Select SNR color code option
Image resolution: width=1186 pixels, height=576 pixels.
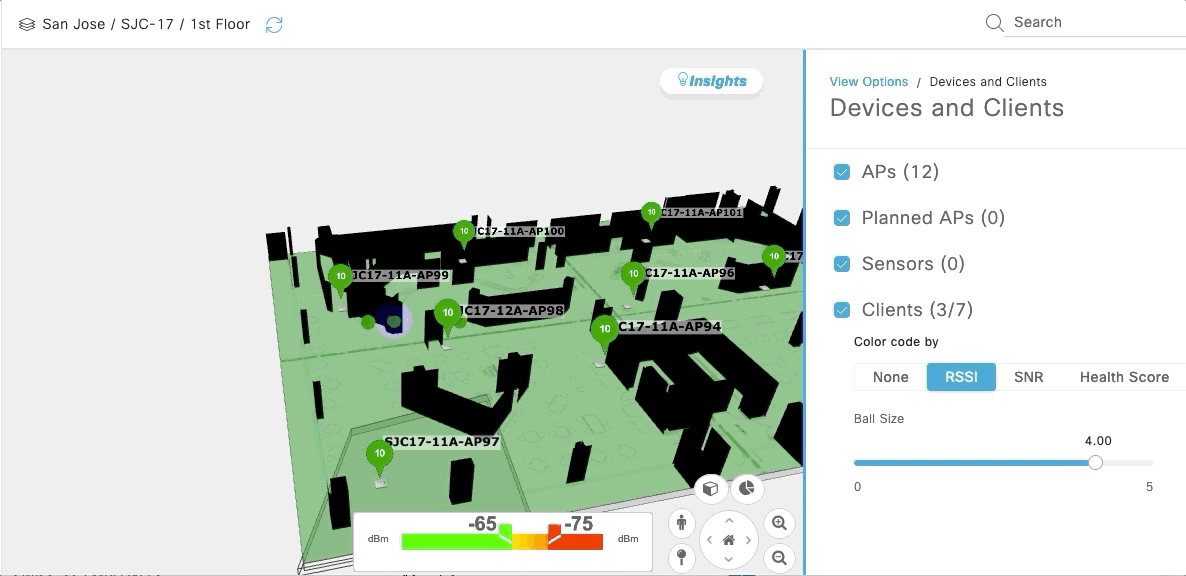(1028, 377)
